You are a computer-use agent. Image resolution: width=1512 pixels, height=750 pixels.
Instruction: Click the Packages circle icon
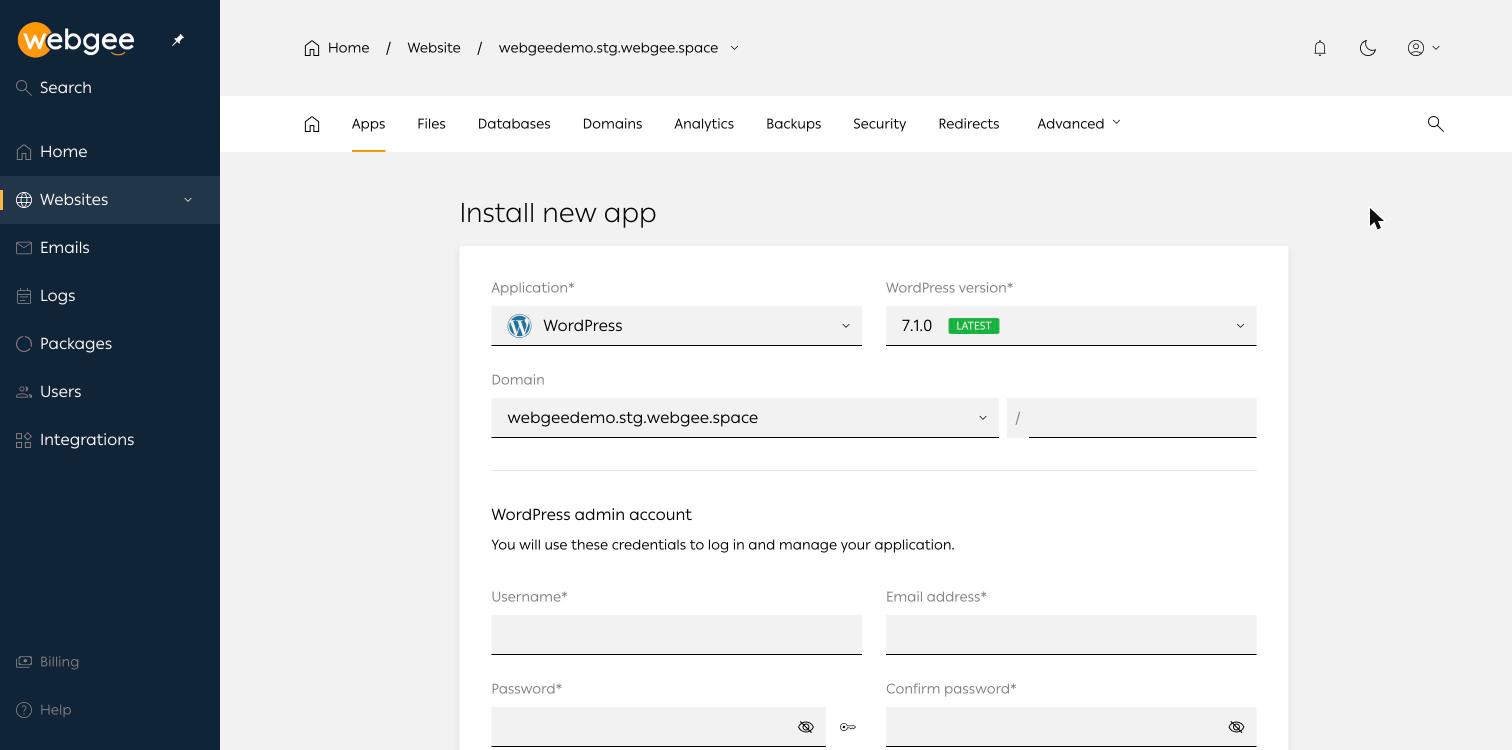[24, 344]
